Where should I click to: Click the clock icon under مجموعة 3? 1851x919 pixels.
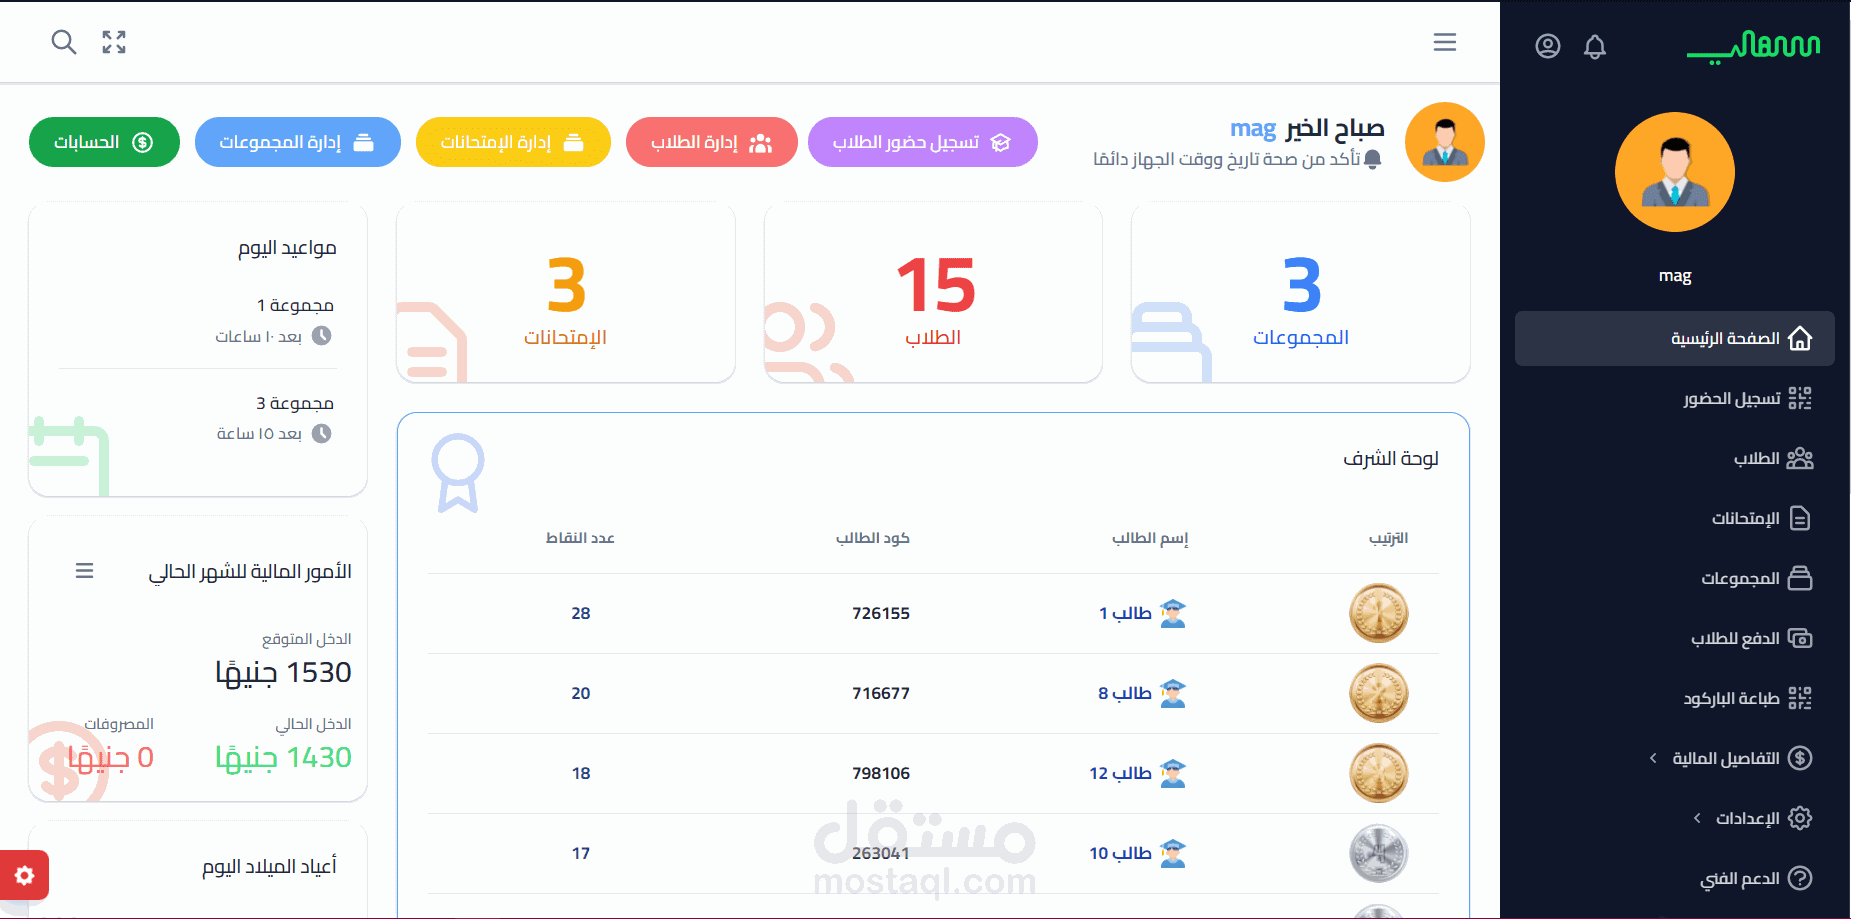pyautogui.click(x=321, y=434)
